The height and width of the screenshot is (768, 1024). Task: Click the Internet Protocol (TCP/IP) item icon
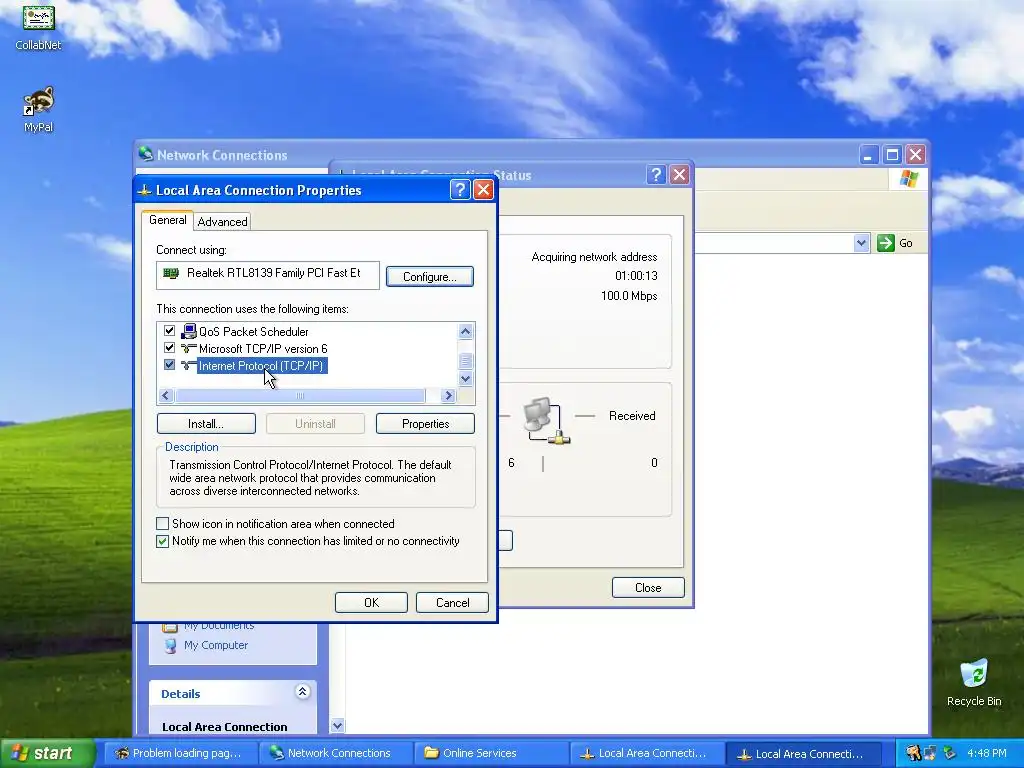[189, 366]
